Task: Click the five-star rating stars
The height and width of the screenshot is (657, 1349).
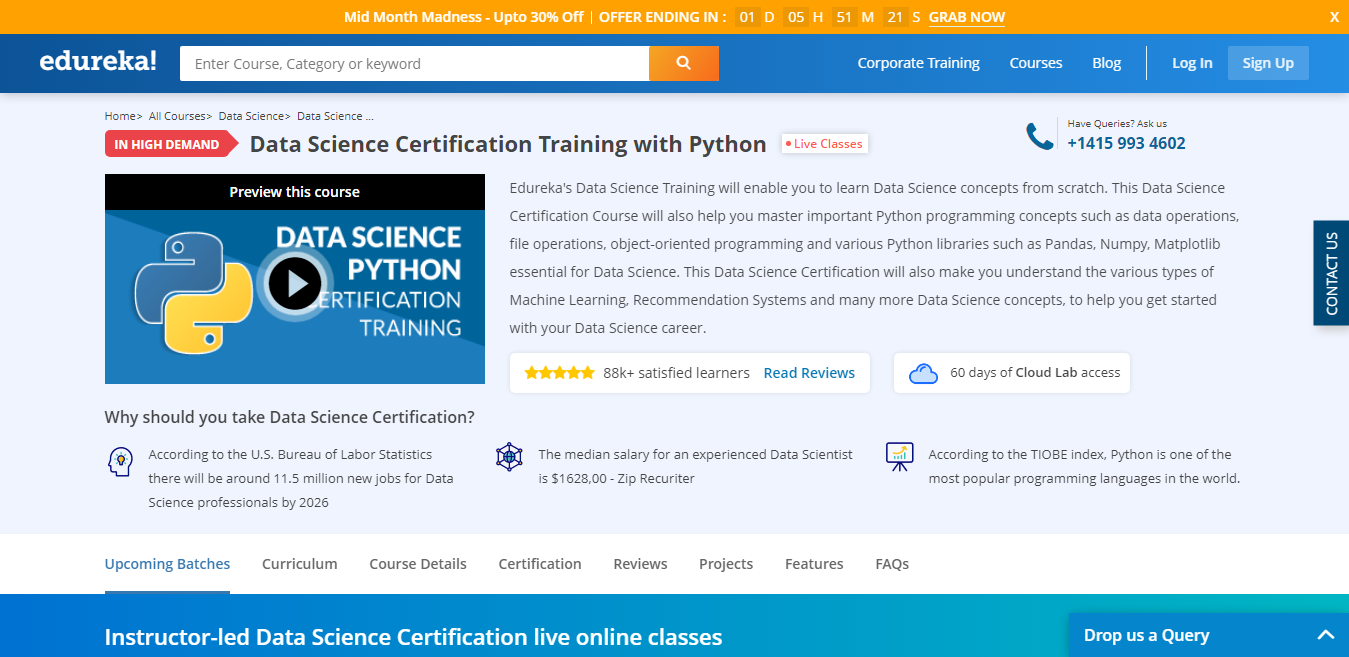Action: [x=559, y=371]
